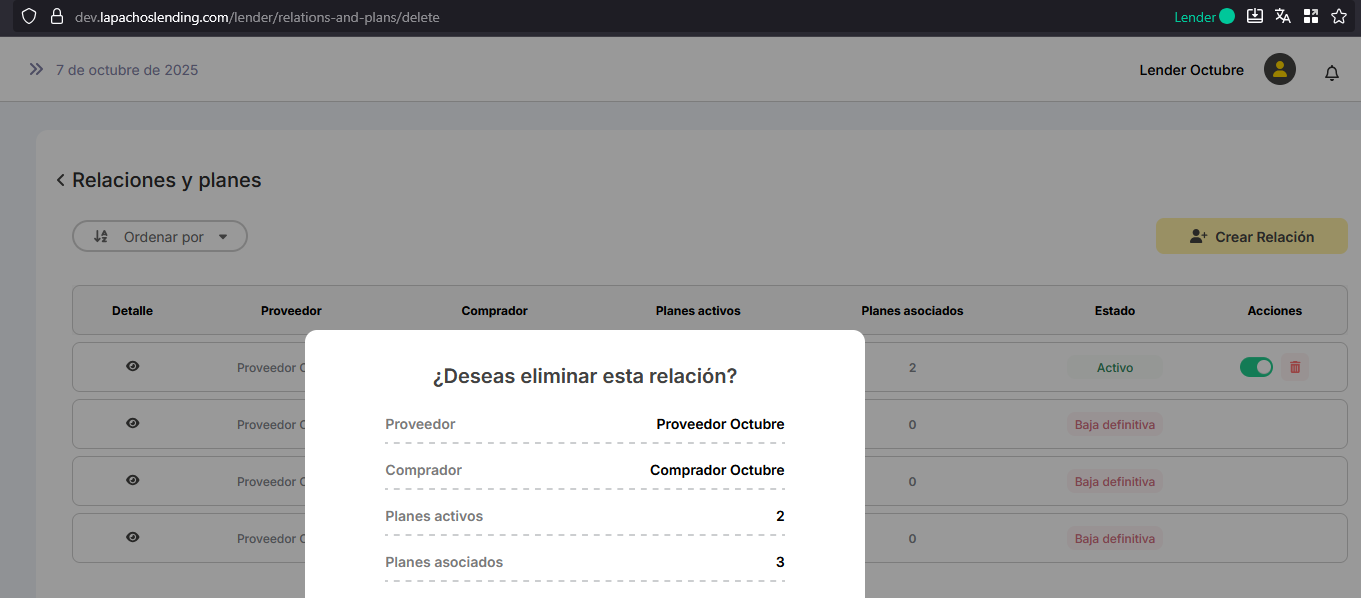Click the site lock security icon
The height and width of the screenshot is (598, 1361).
point(56,17)
